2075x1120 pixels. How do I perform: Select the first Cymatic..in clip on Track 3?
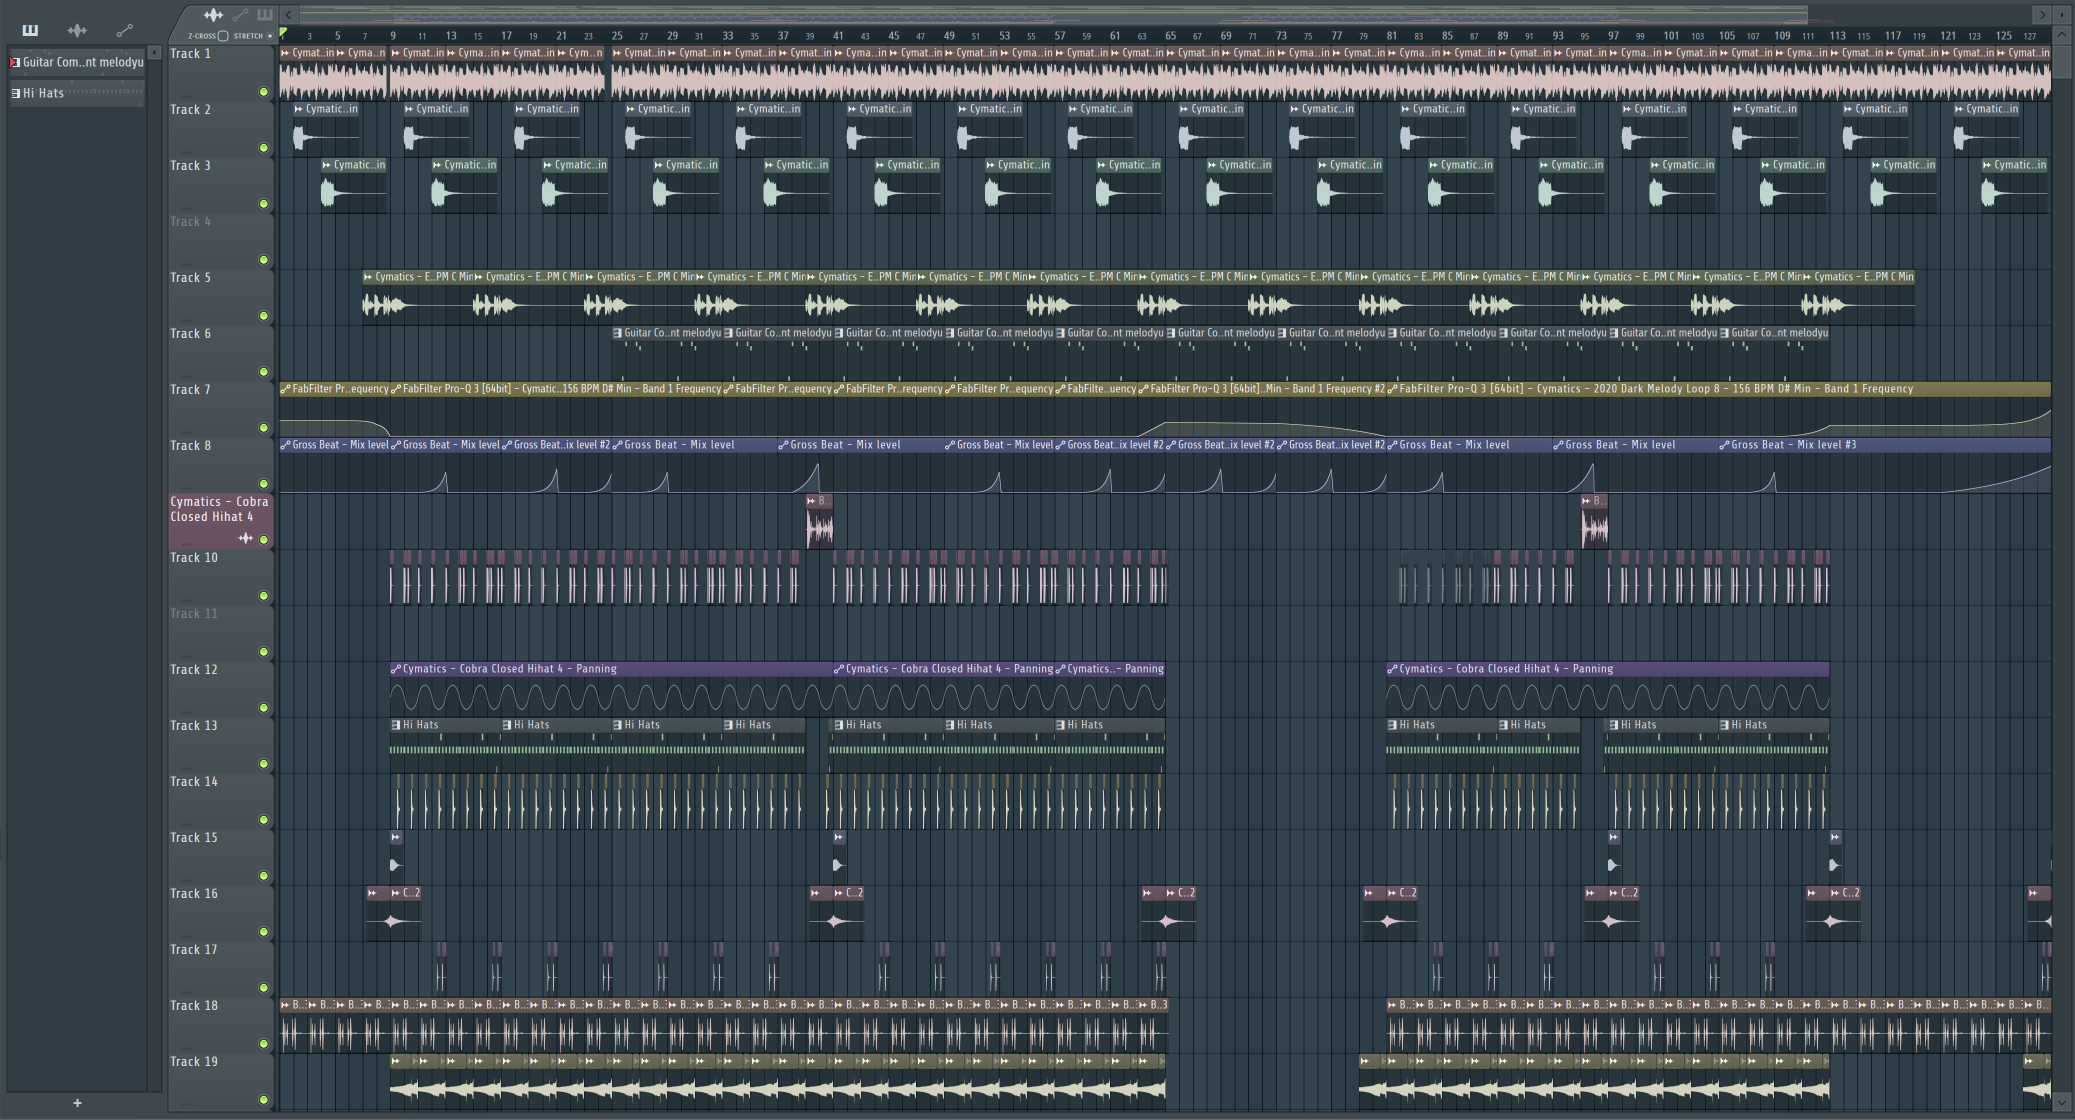point(354,186)
